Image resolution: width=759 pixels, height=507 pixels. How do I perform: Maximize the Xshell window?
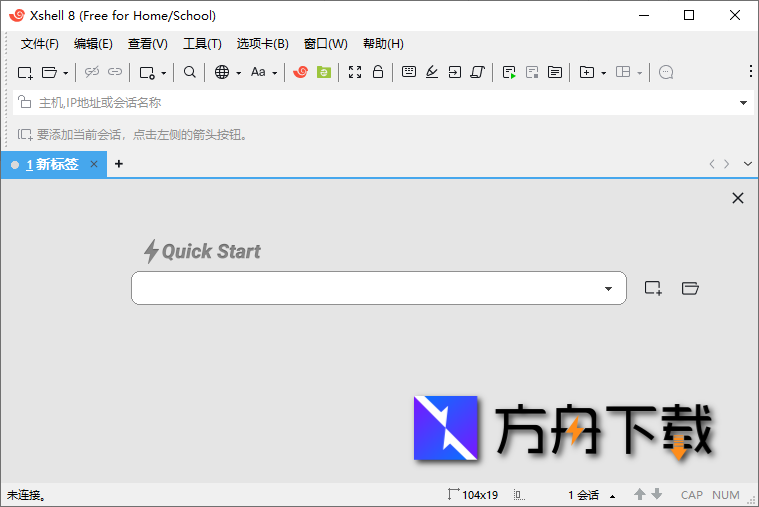coord(689,15)
